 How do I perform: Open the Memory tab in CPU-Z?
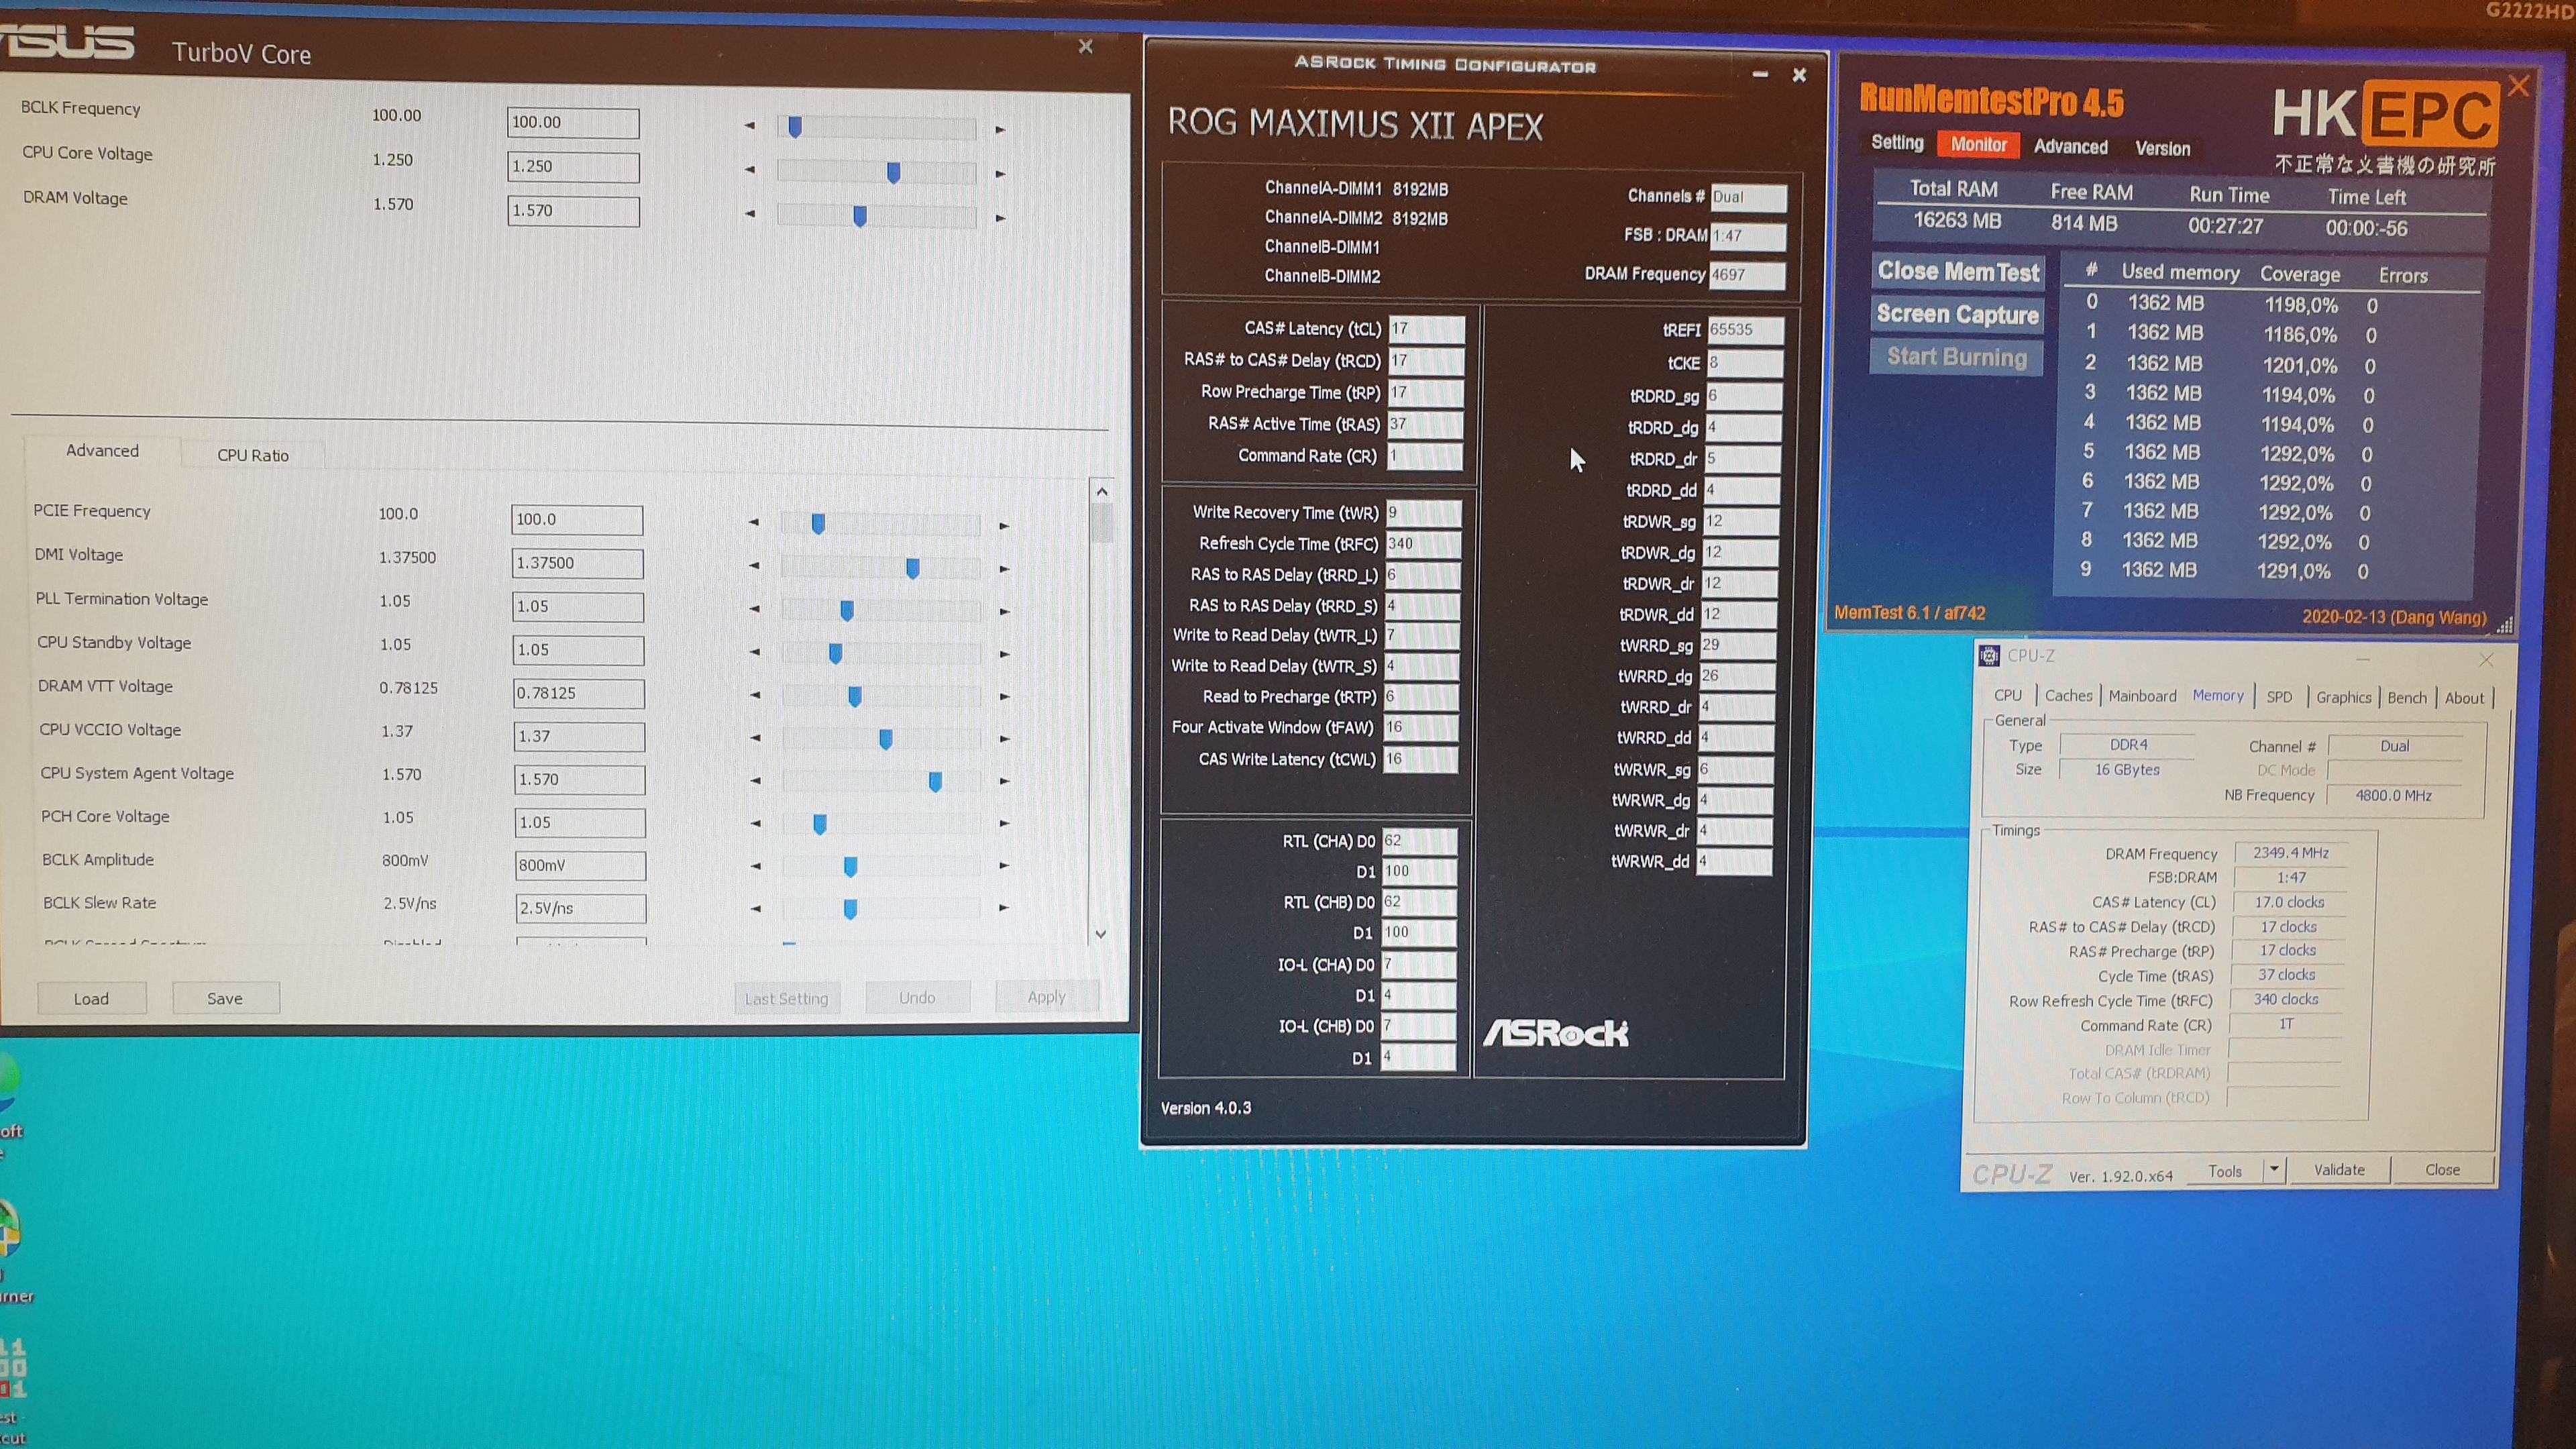coord(2217,696)
